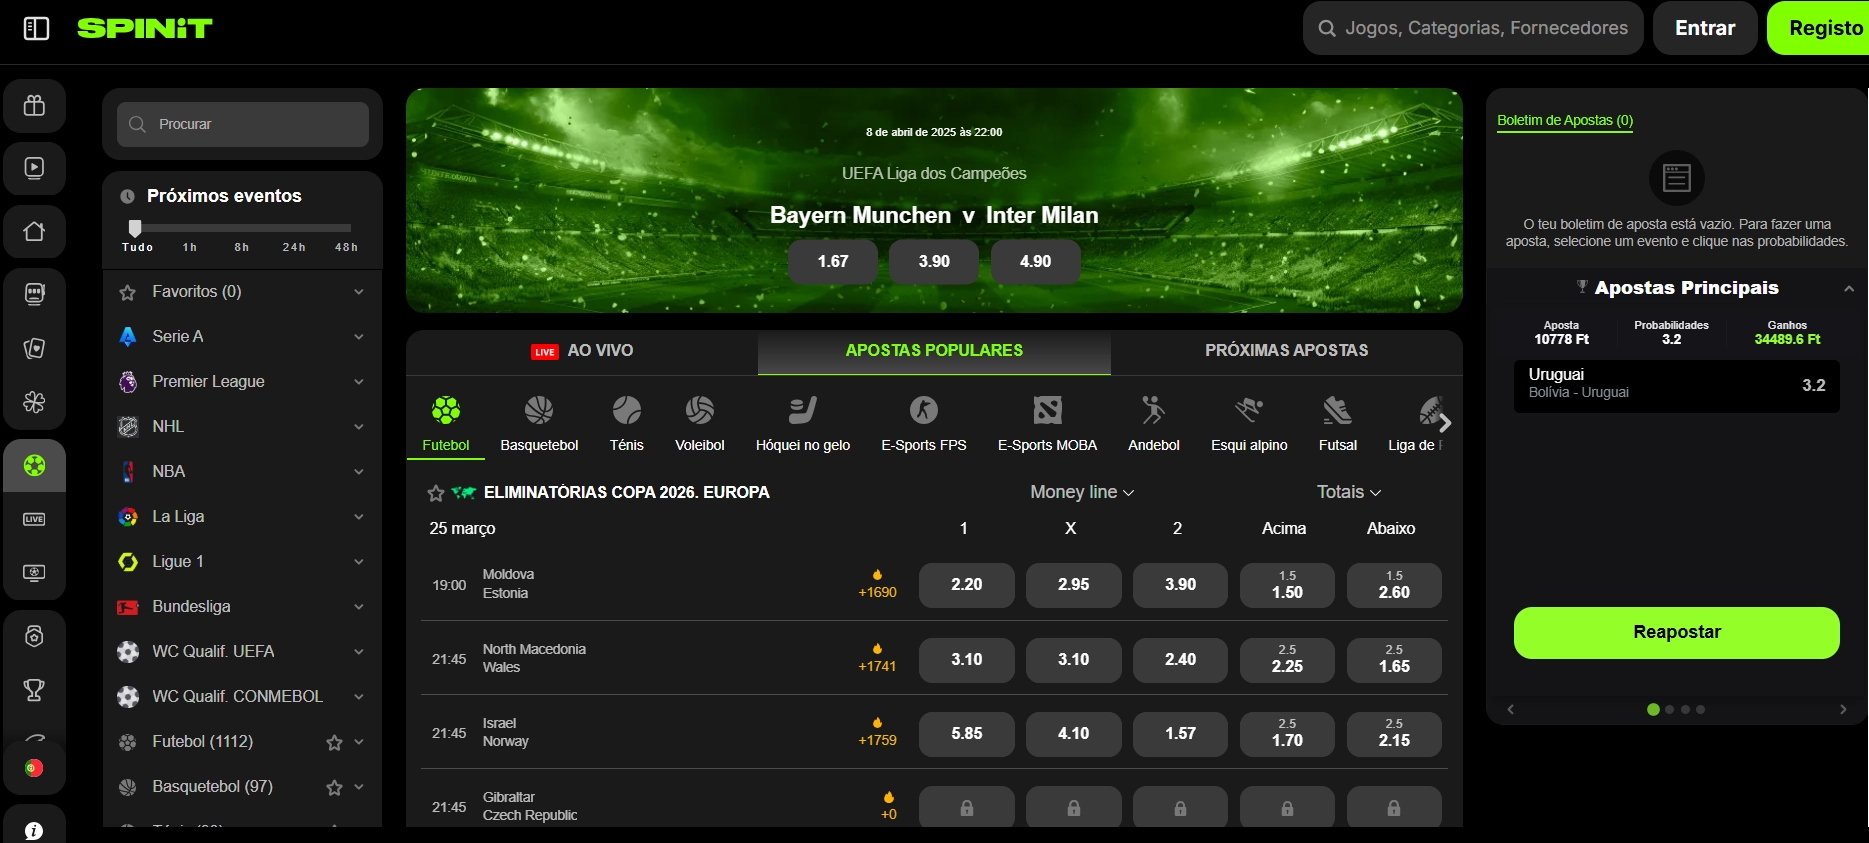Open the LIVE icon in left sidebar
The image size is (1869, 843).
tap(34, 519)
